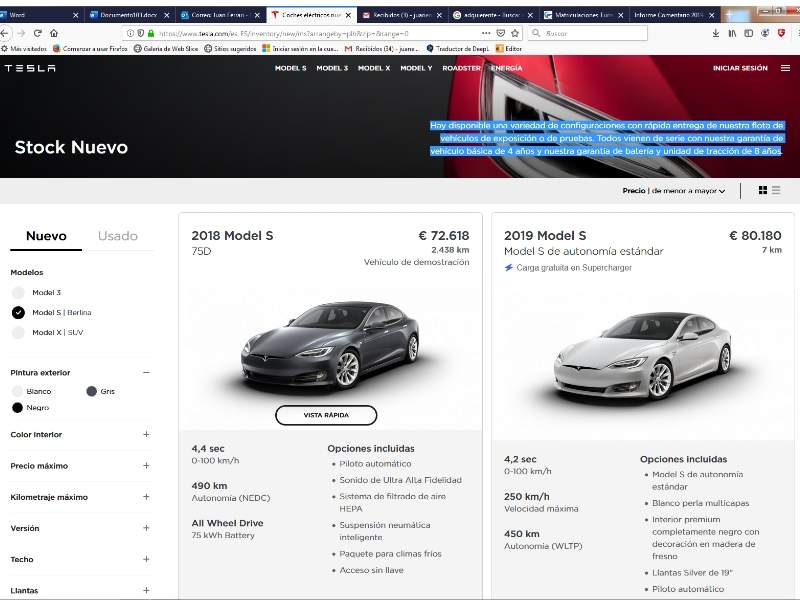Toggle the Firefox sidebar icon
800x600 pixels.
pyautogui.click(x=748, y=33)
